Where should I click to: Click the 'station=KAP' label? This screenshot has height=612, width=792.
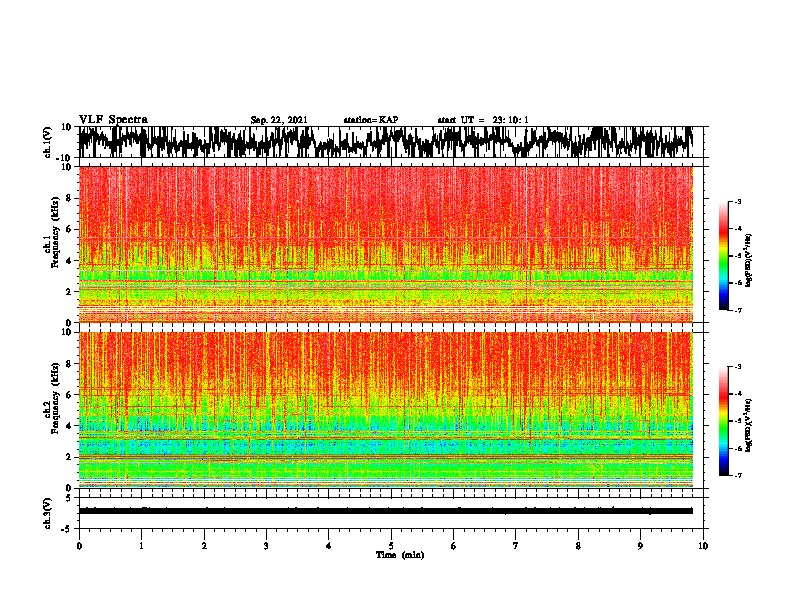(371, 120)
